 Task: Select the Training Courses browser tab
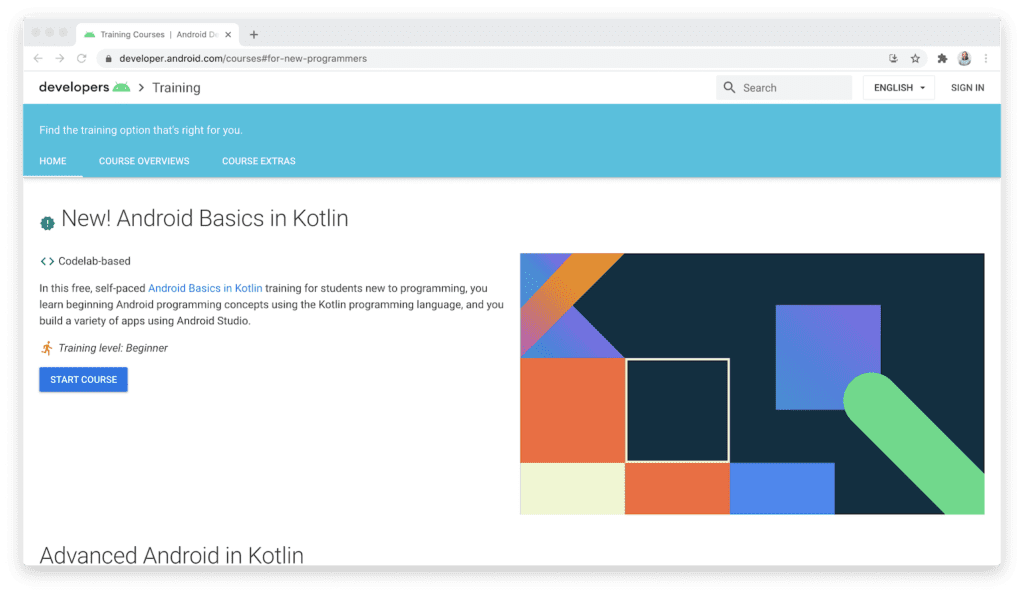157,35
